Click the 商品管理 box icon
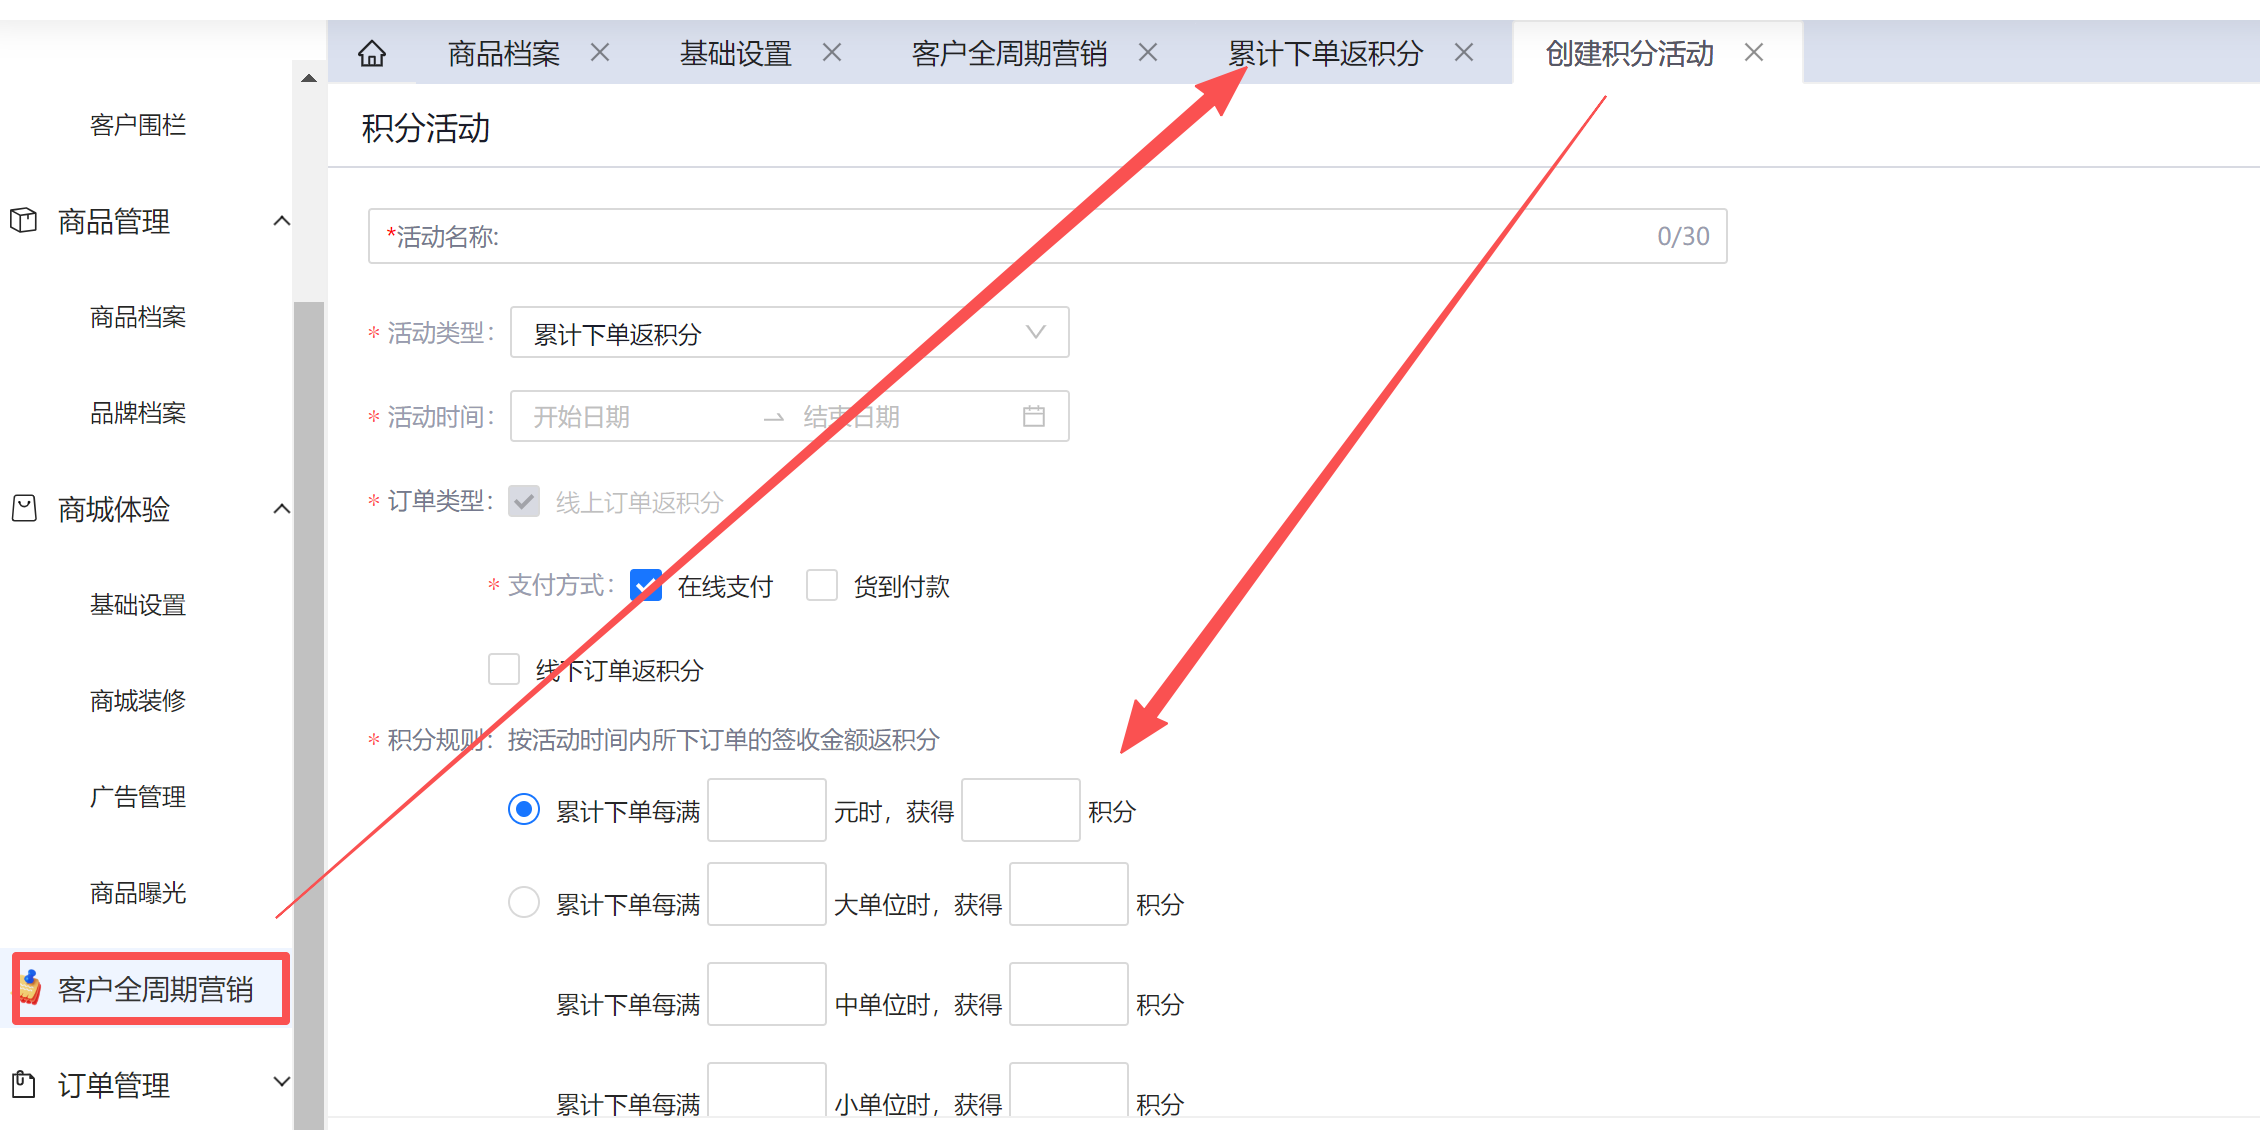 [x=24, y=220]
